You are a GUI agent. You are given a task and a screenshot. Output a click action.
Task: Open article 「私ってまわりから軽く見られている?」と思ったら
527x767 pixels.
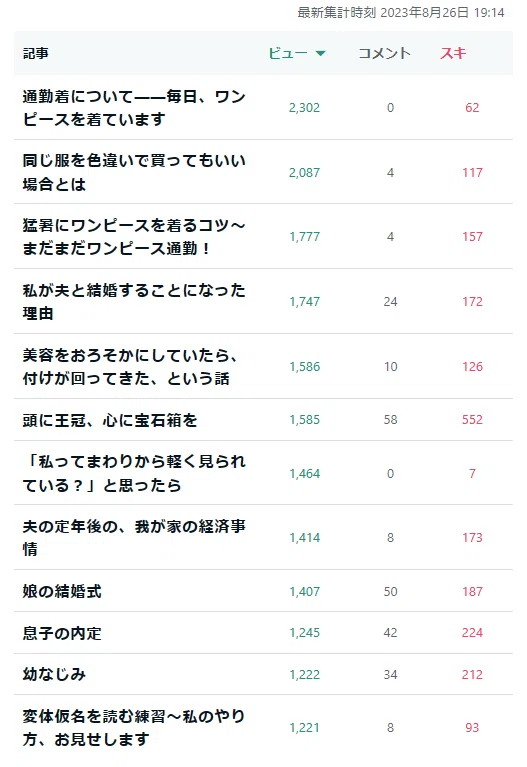134,473
